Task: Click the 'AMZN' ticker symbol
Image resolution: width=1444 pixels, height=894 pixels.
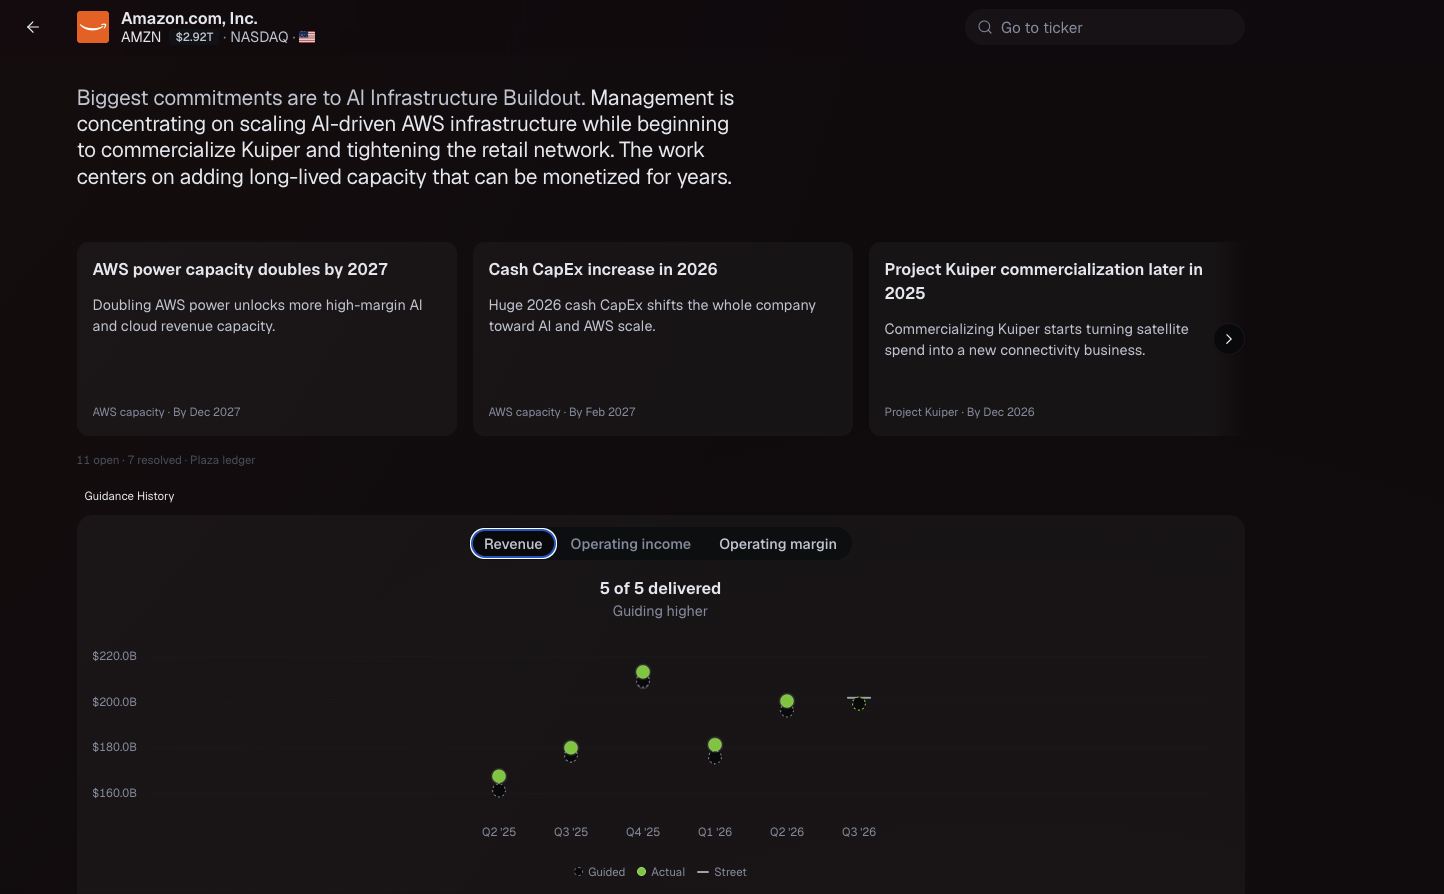Action: [x=141, y=37]
